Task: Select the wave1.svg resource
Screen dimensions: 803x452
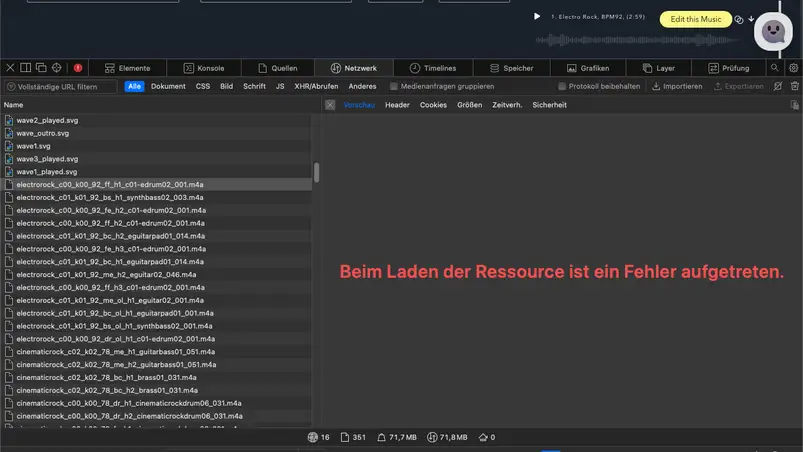Action: point(156,146)
